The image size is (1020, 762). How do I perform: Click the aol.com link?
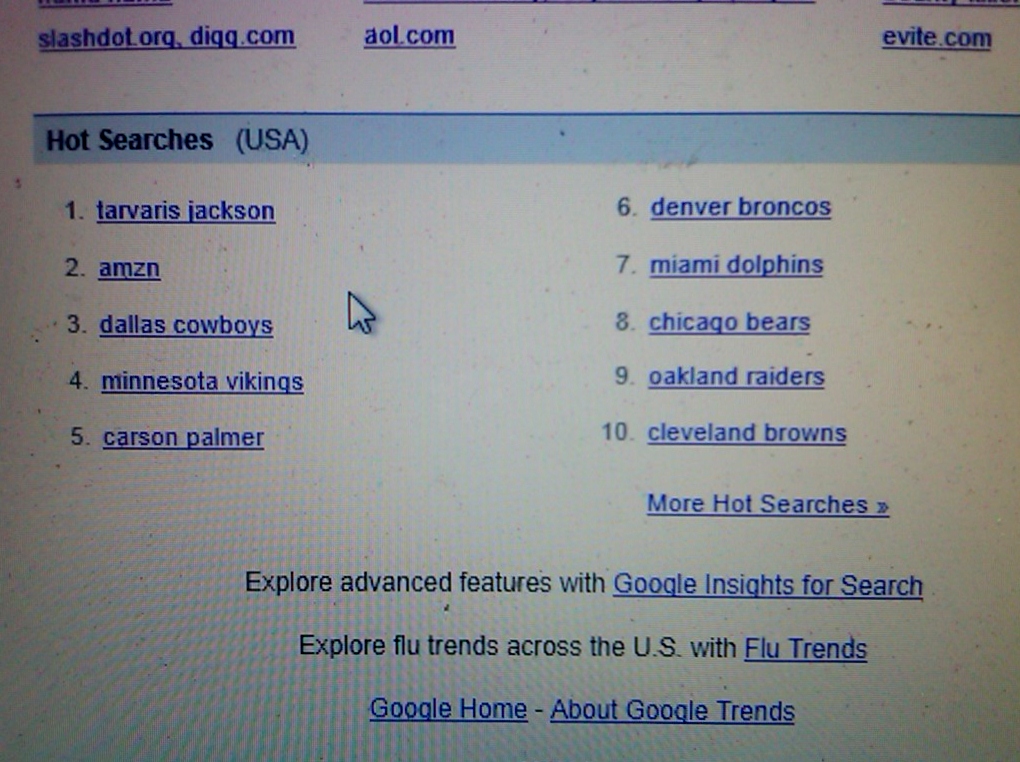pyautogui.click(x=409, y=36)
